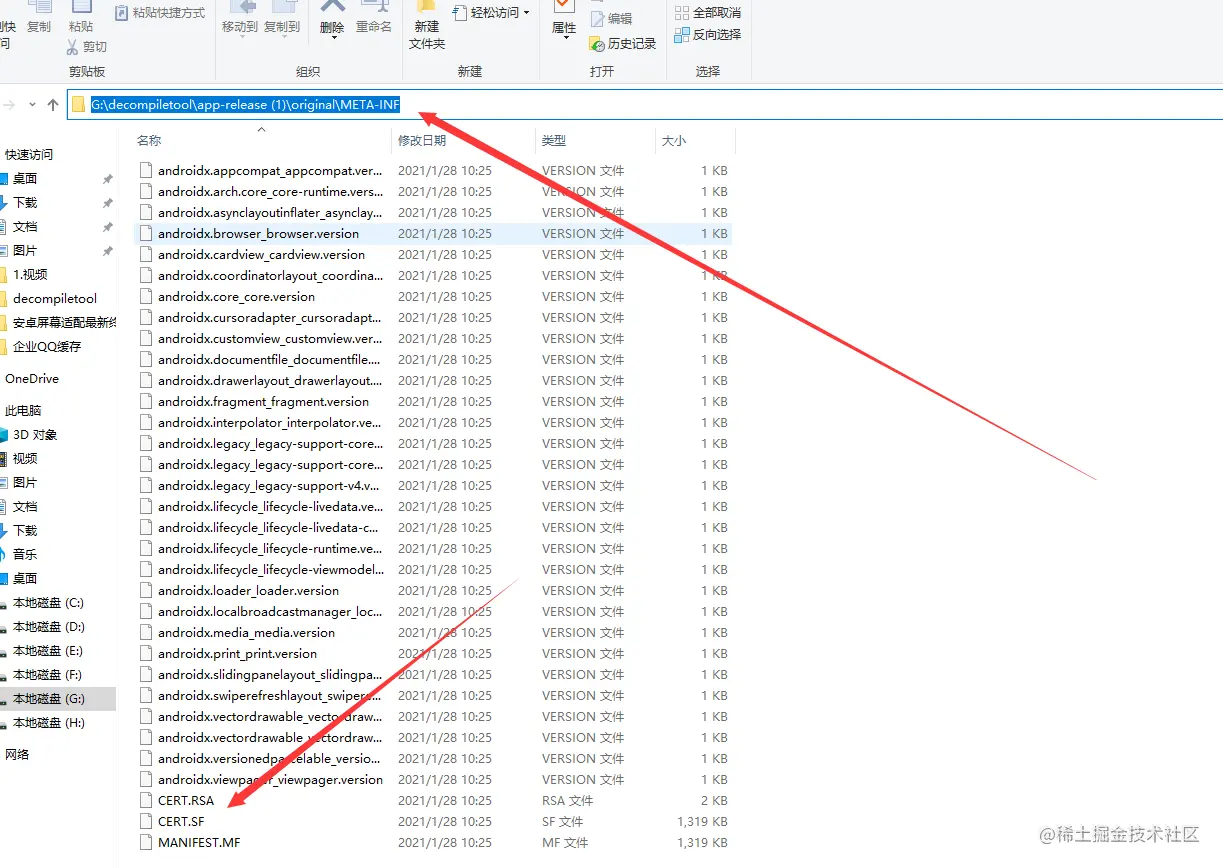The image size is (1223, 868).
Task: Sort by the 名称 column header
Action: click(149, 141)
